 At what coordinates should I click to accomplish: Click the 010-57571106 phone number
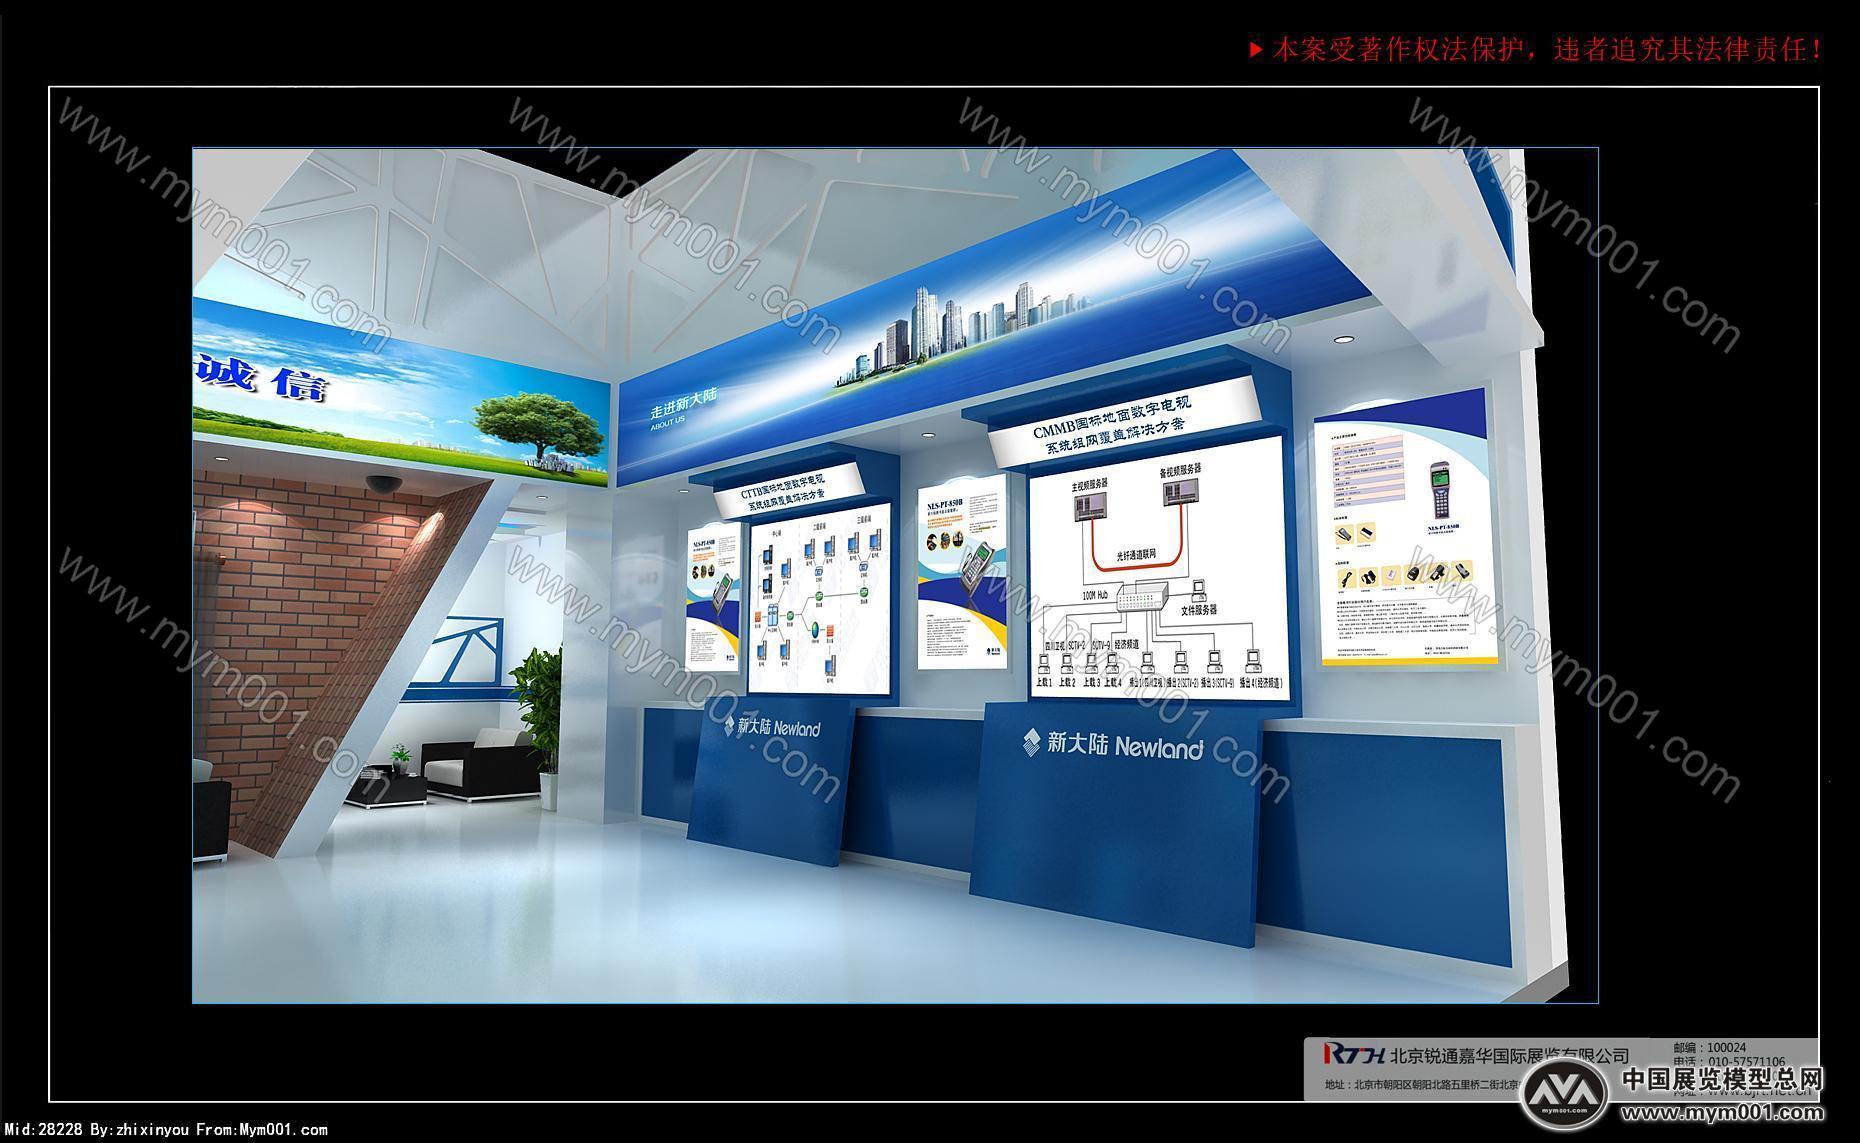tap(1746, 1062)
